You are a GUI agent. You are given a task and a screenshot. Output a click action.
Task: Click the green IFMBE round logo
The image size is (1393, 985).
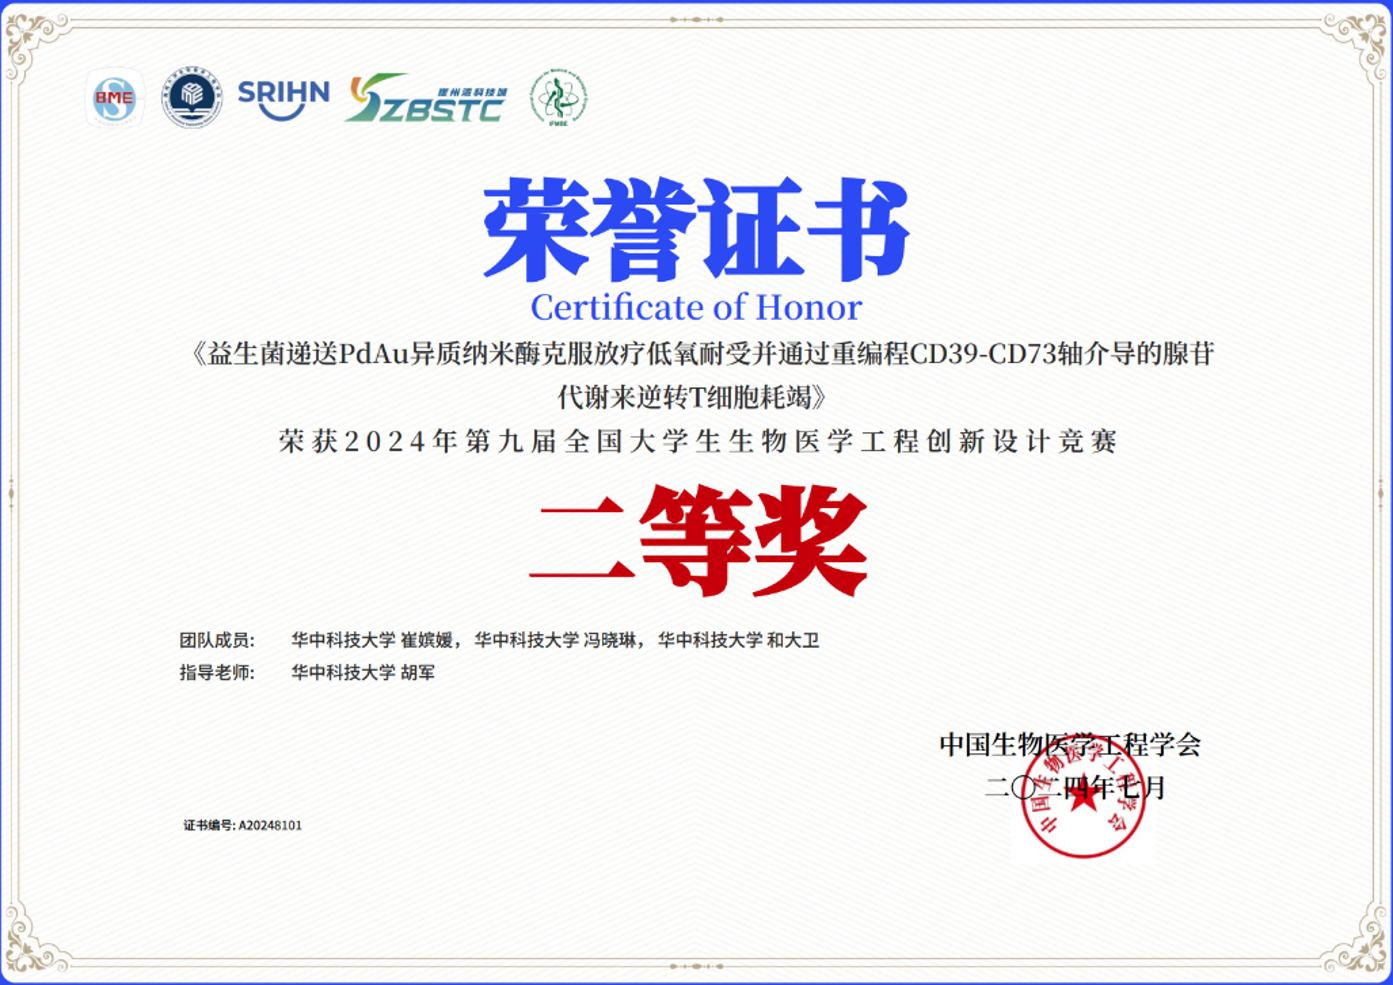click(x=558, y=98)
